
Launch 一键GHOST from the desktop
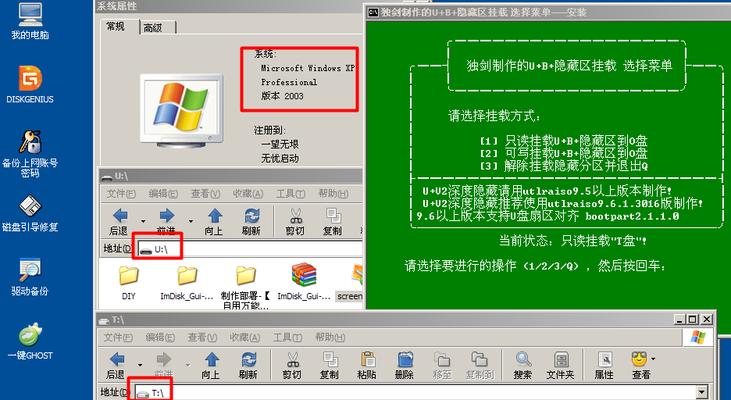pos(30,341)
